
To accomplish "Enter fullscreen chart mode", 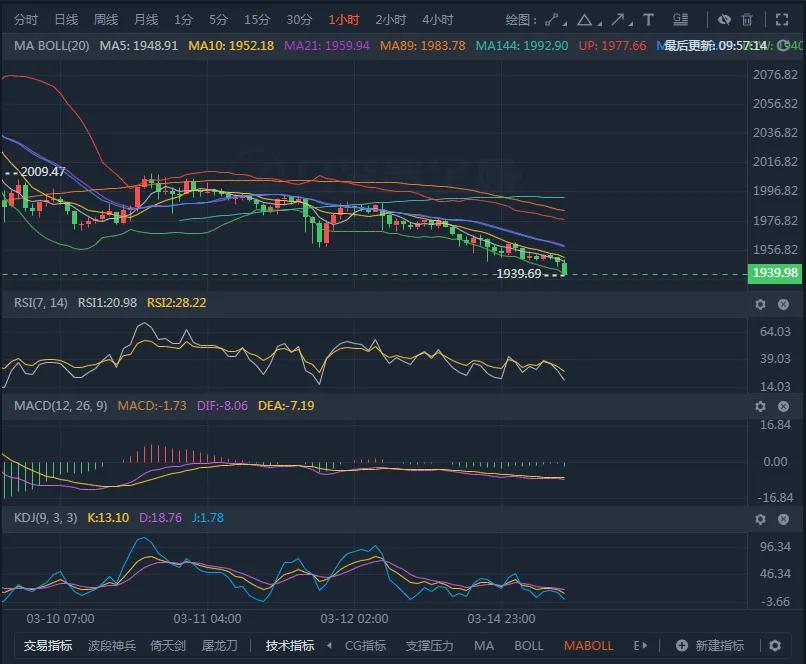I will 781,17.
